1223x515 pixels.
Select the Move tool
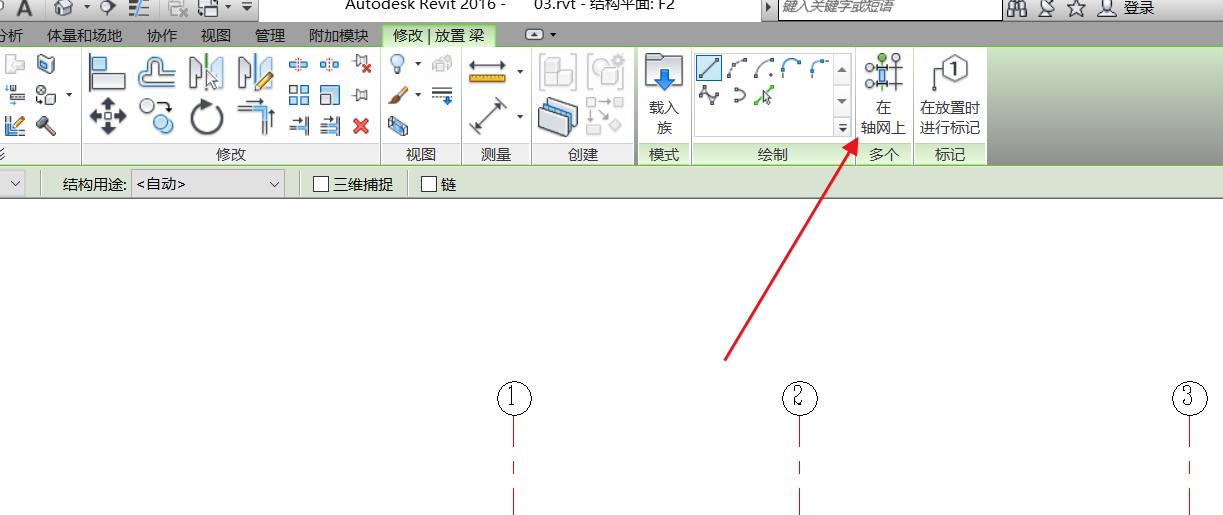point(107,116)
